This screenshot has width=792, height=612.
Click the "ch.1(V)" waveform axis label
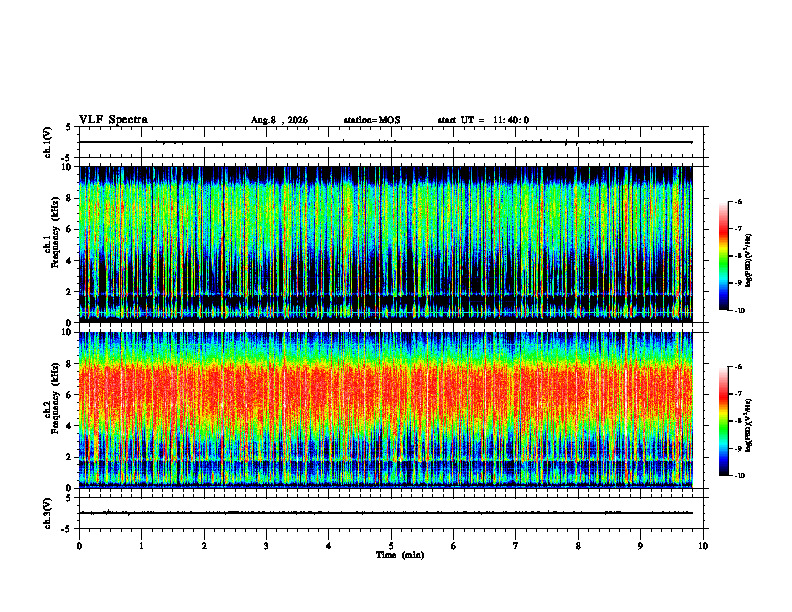tap(48, 142)
